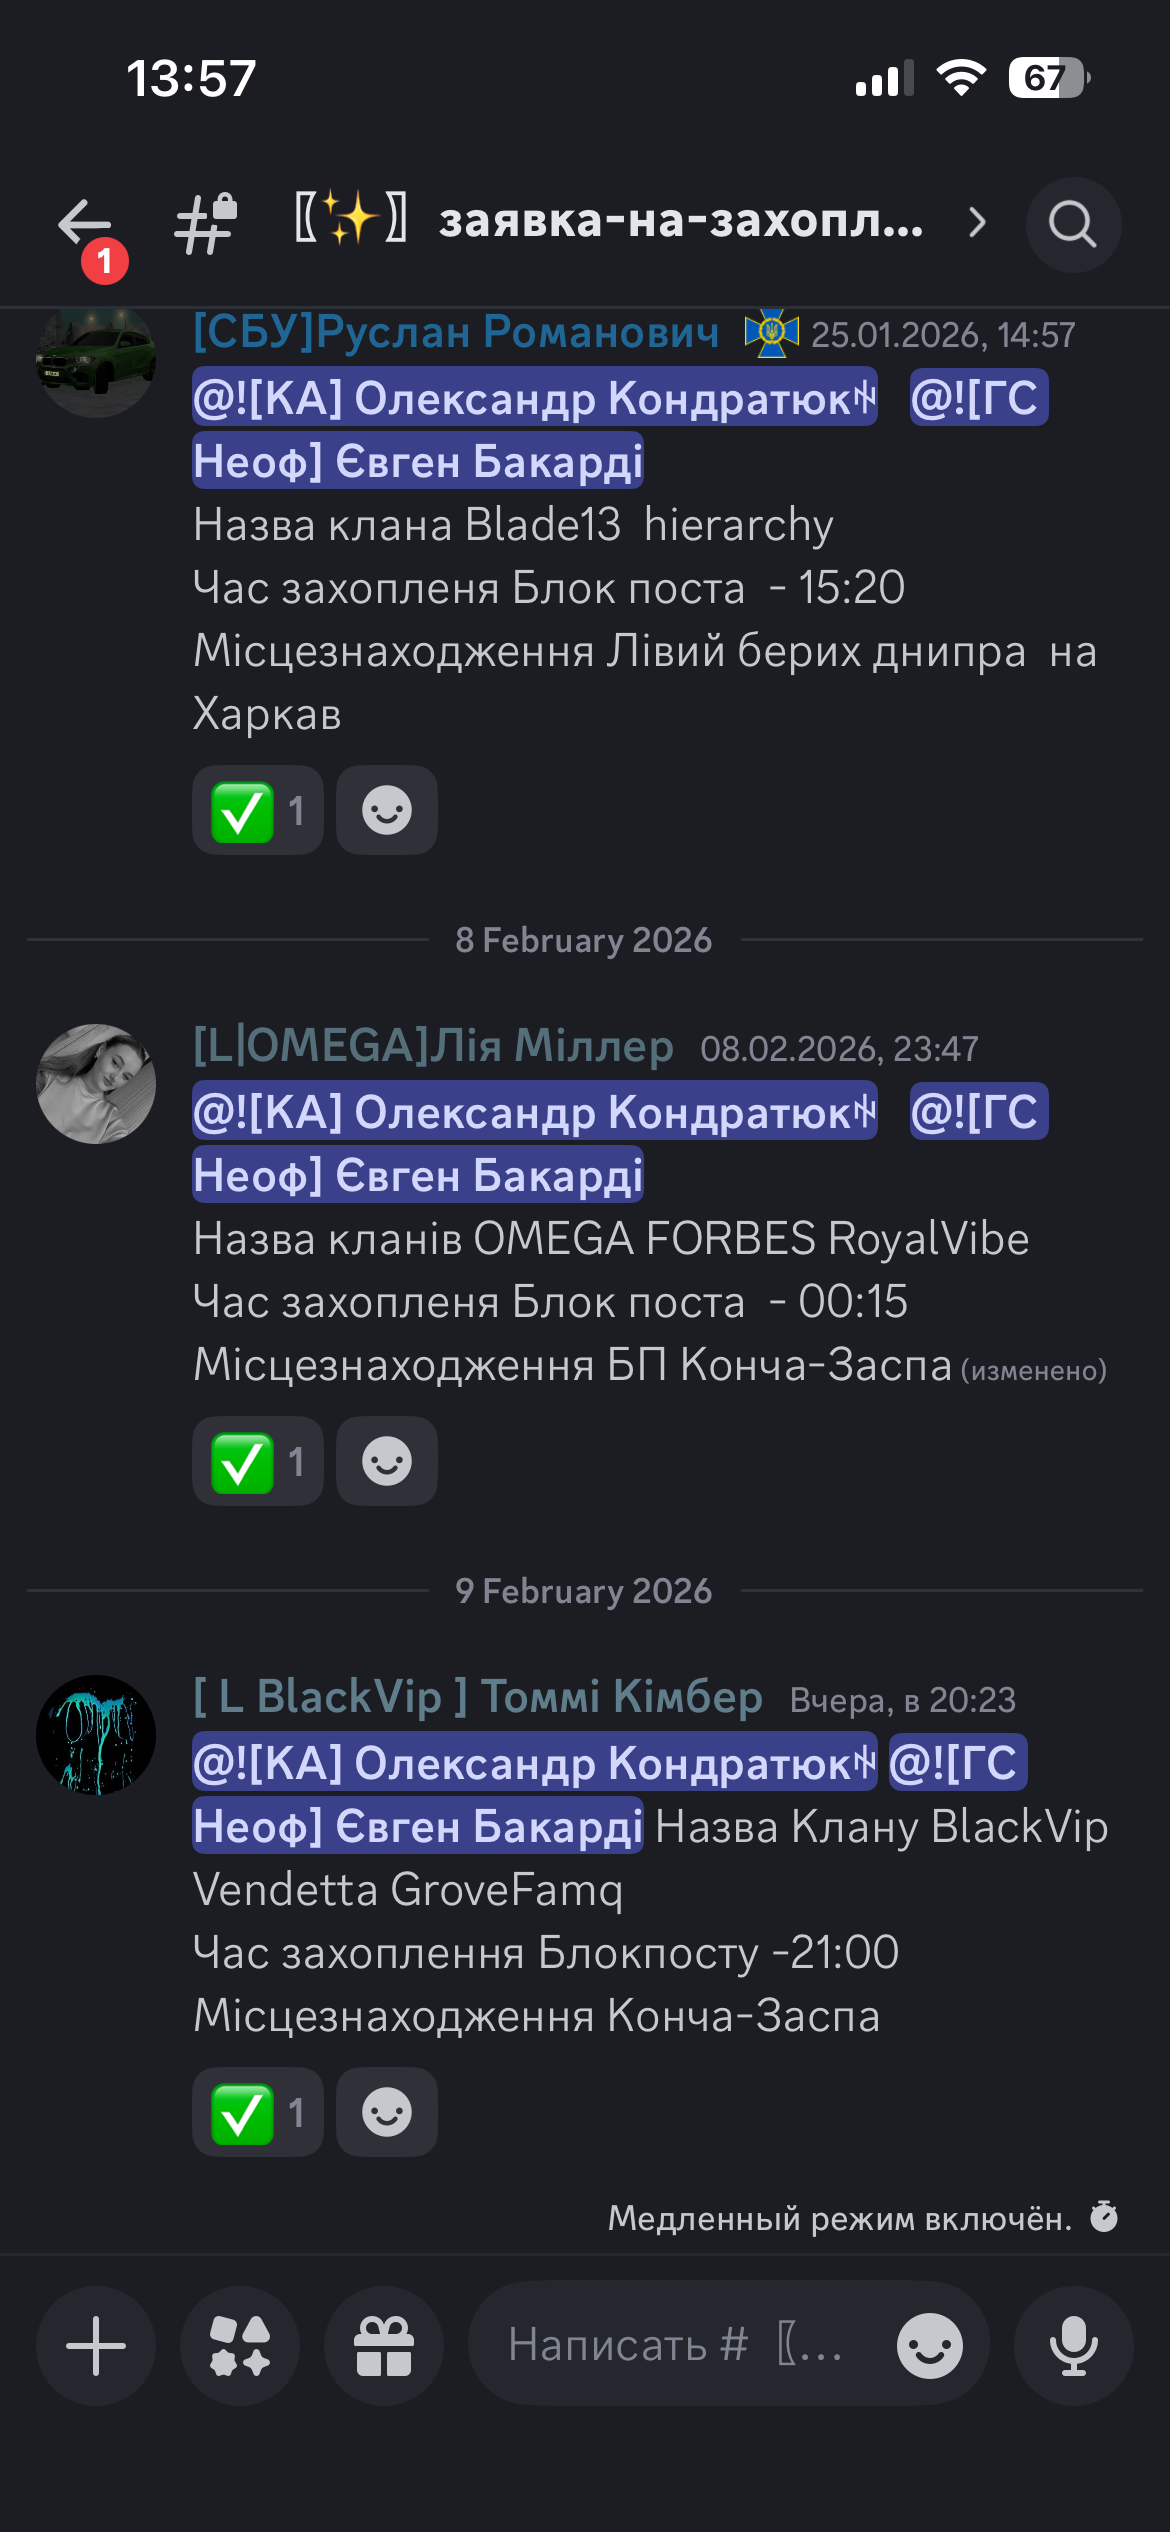Add reaction to Лія Міллер's message

387,1461
